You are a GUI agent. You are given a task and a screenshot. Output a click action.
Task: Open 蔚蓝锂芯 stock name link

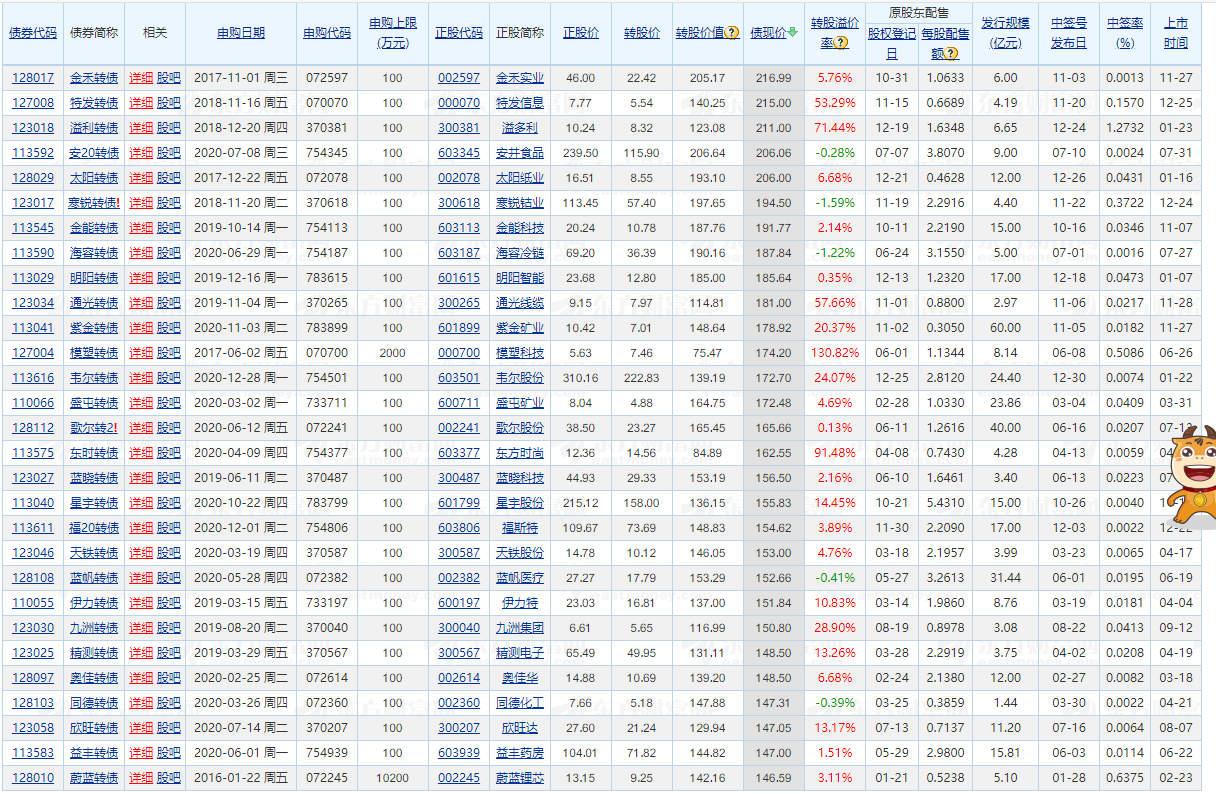point(520,778)
